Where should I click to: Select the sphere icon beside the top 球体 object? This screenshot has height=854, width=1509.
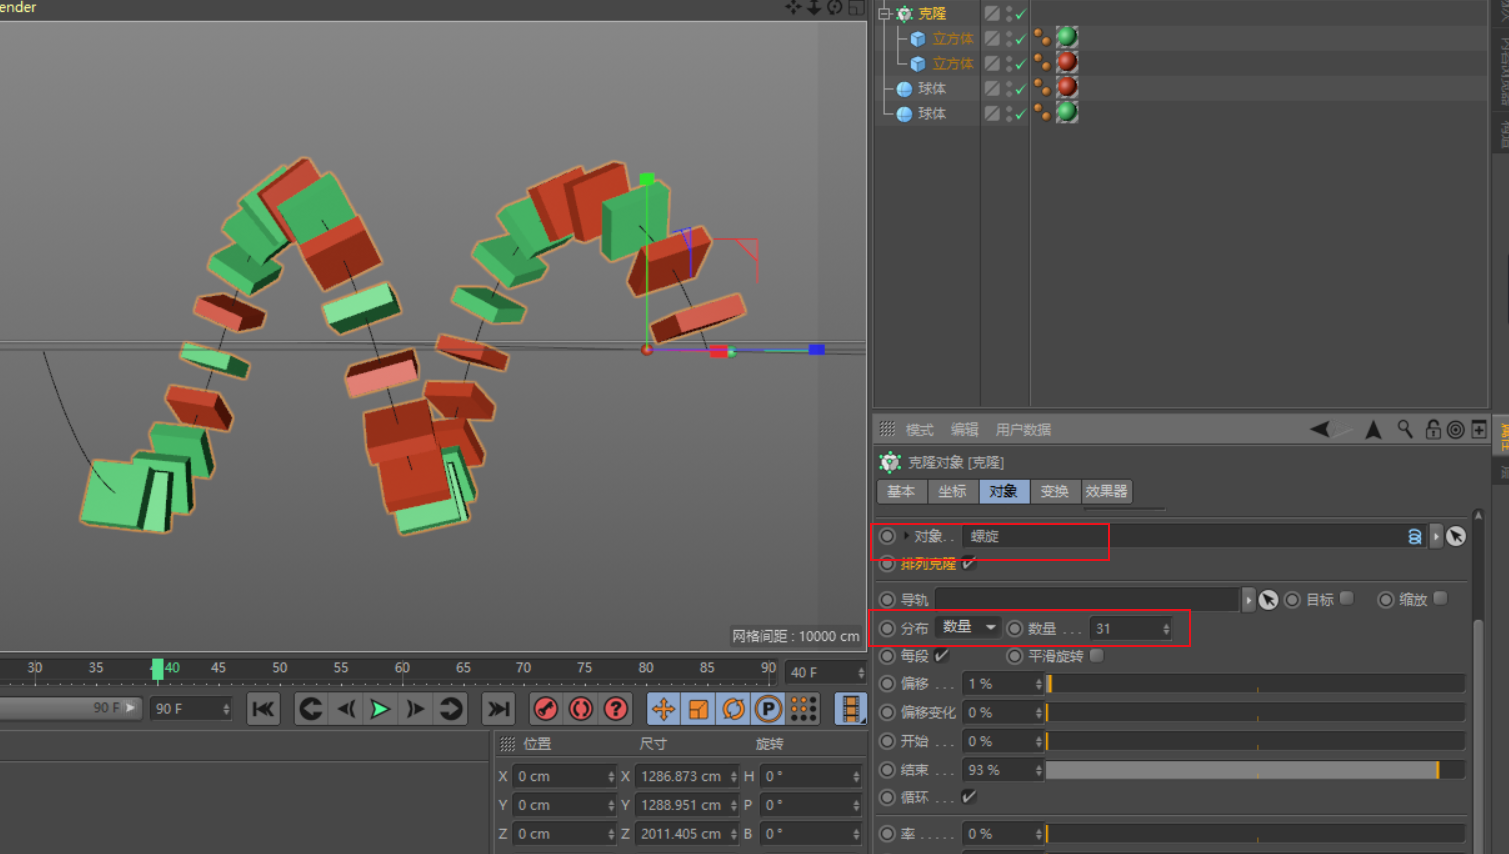[x=903, y=88]
